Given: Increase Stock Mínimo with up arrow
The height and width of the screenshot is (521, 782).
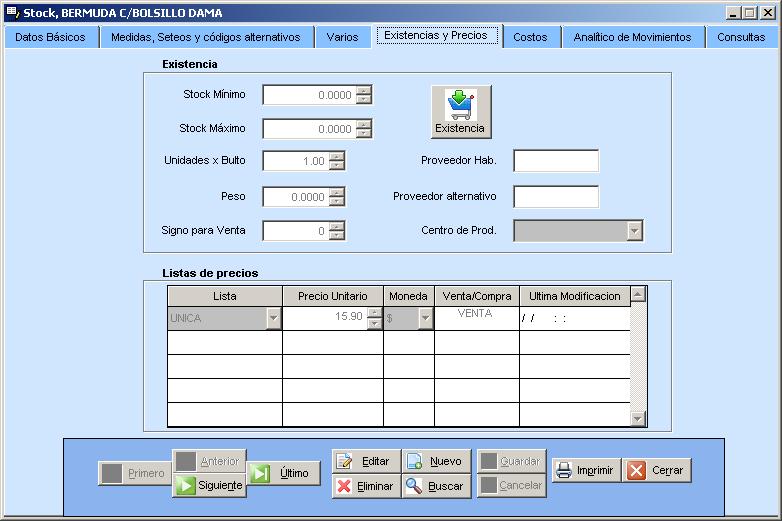Looking at the screenshot, I should pos(364,90).
